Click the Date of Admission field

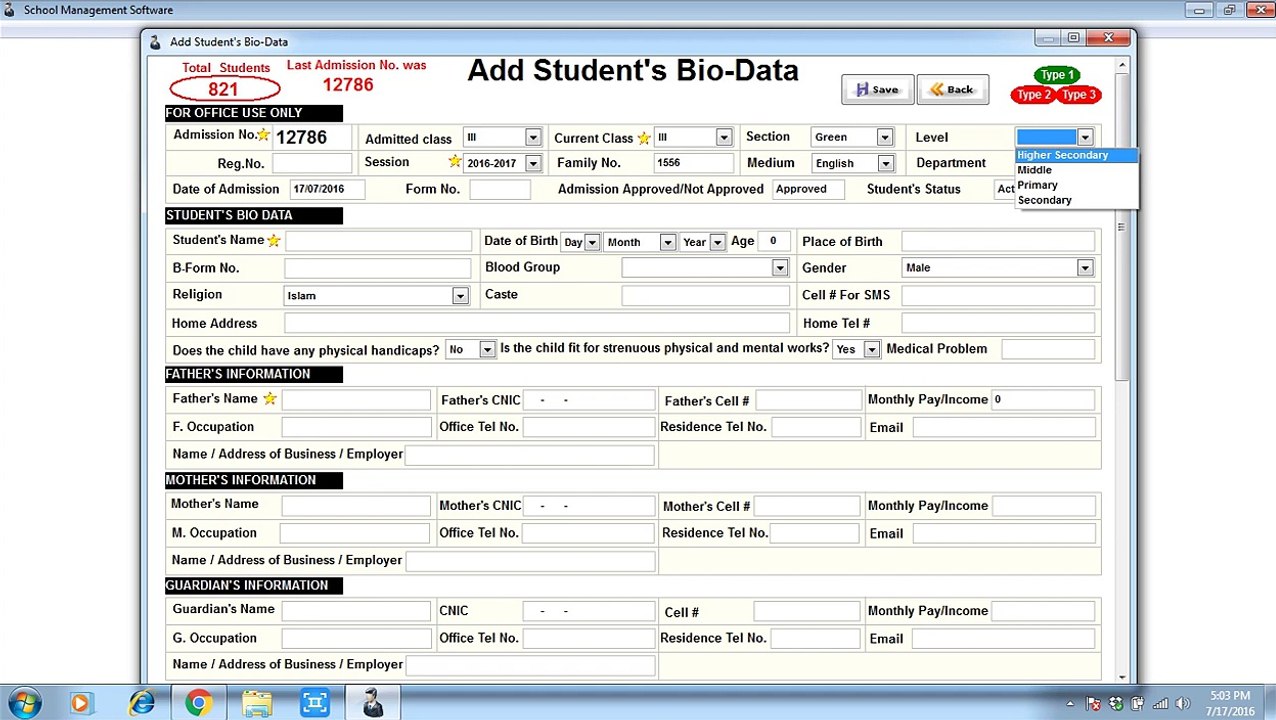[x=327, y=189]
